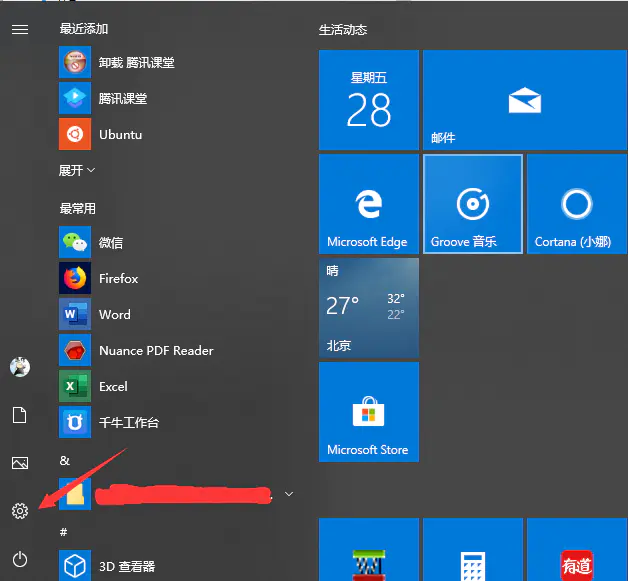This screenshot has height=581, width=628.
Task: Open the hamburger menu at top left
Action: coord(20,29)
